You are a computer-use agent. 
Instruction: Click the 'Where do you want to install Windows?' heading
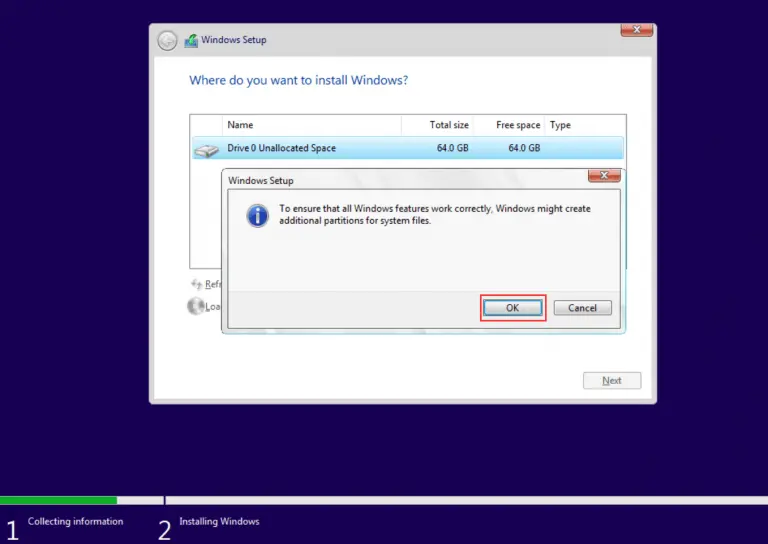(299, 80)
